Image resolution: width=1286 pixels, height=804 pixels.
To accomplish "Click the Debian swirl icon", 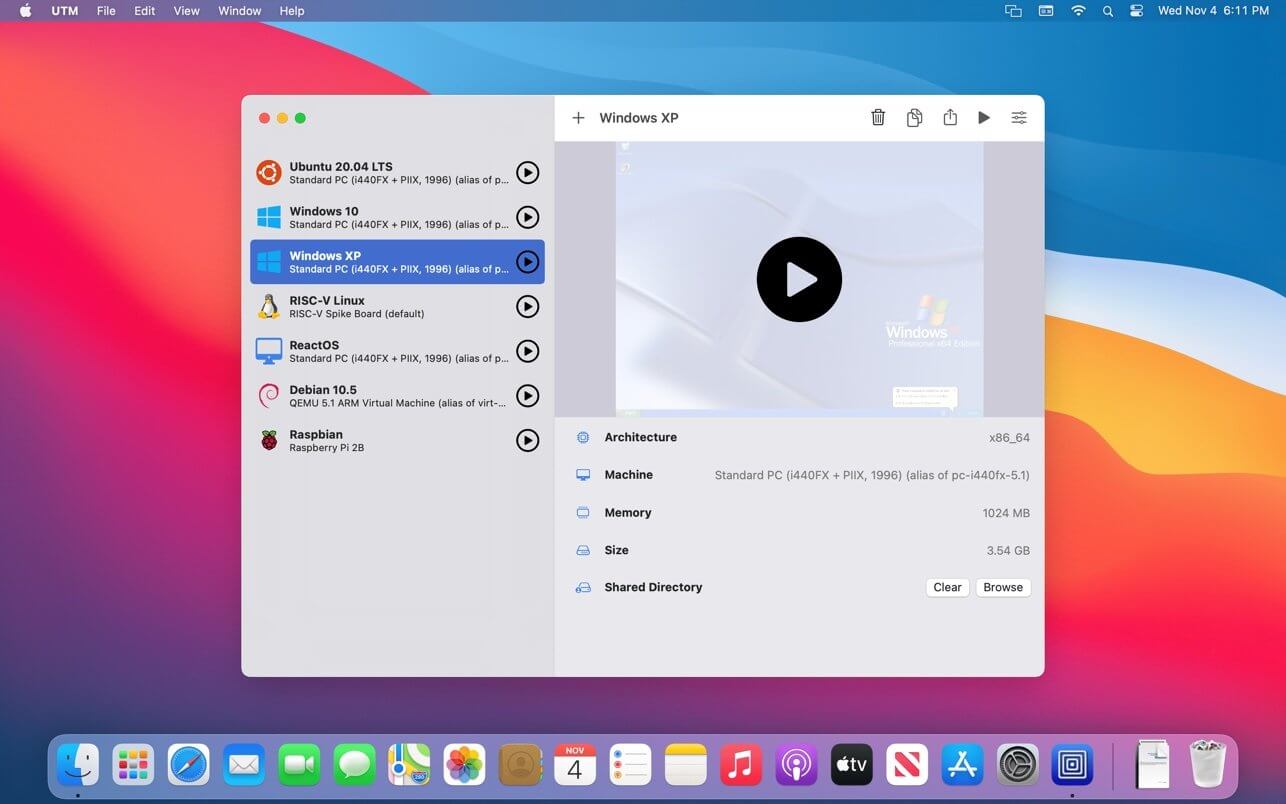I will pyautogui.click(x=268, y=396).
